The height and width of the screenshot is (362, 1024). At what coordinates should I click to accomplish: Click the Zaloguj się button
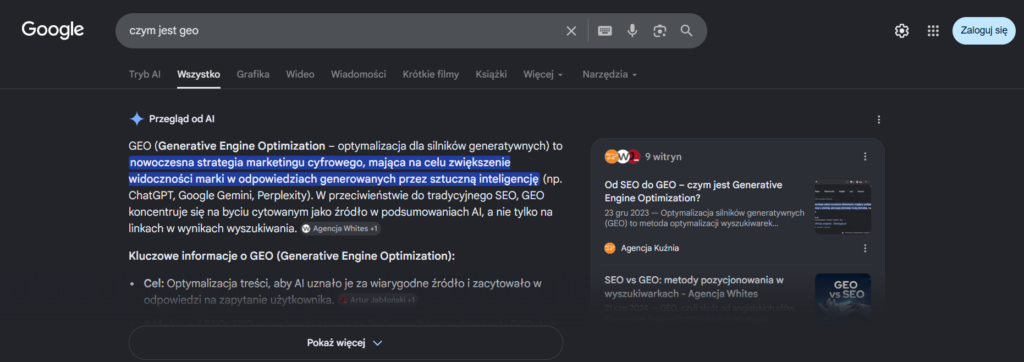(x=984, y=31)
